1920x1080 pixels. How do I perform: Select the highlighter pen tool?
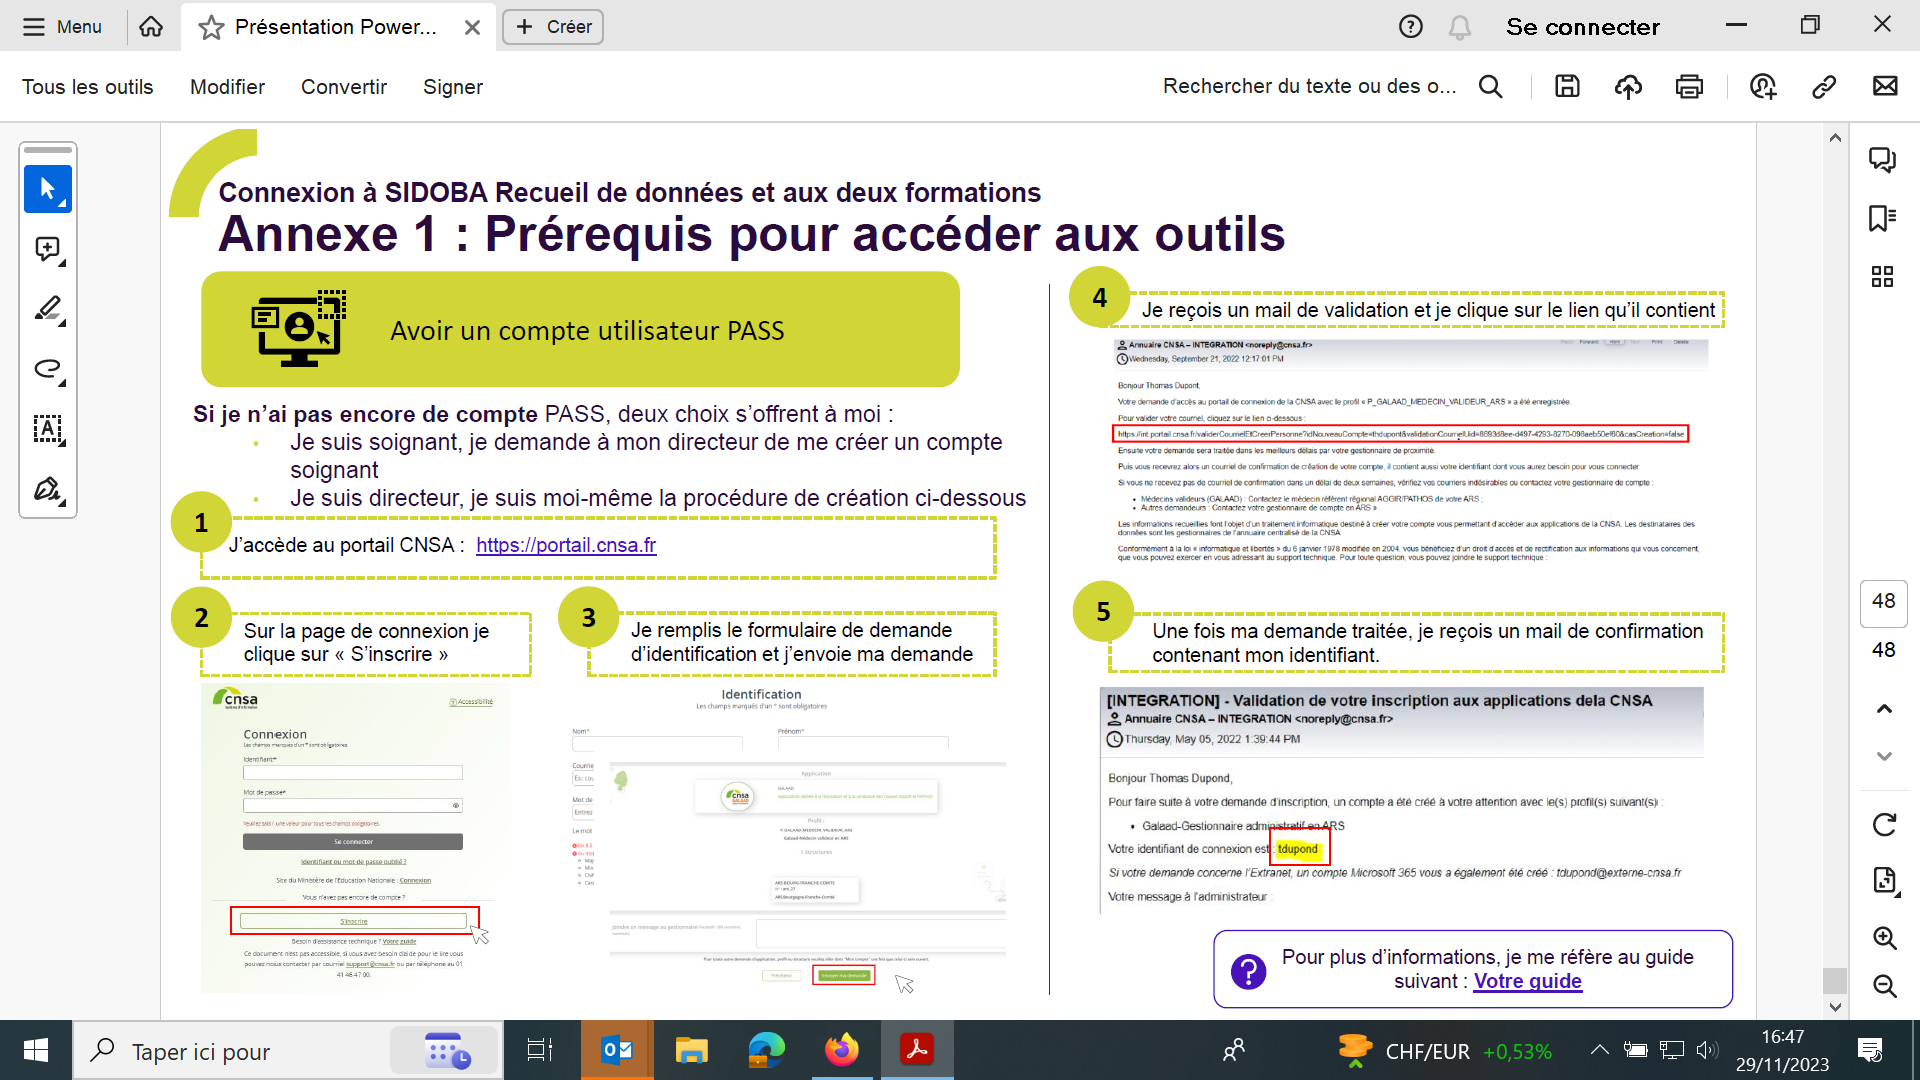tap(47, 309)
